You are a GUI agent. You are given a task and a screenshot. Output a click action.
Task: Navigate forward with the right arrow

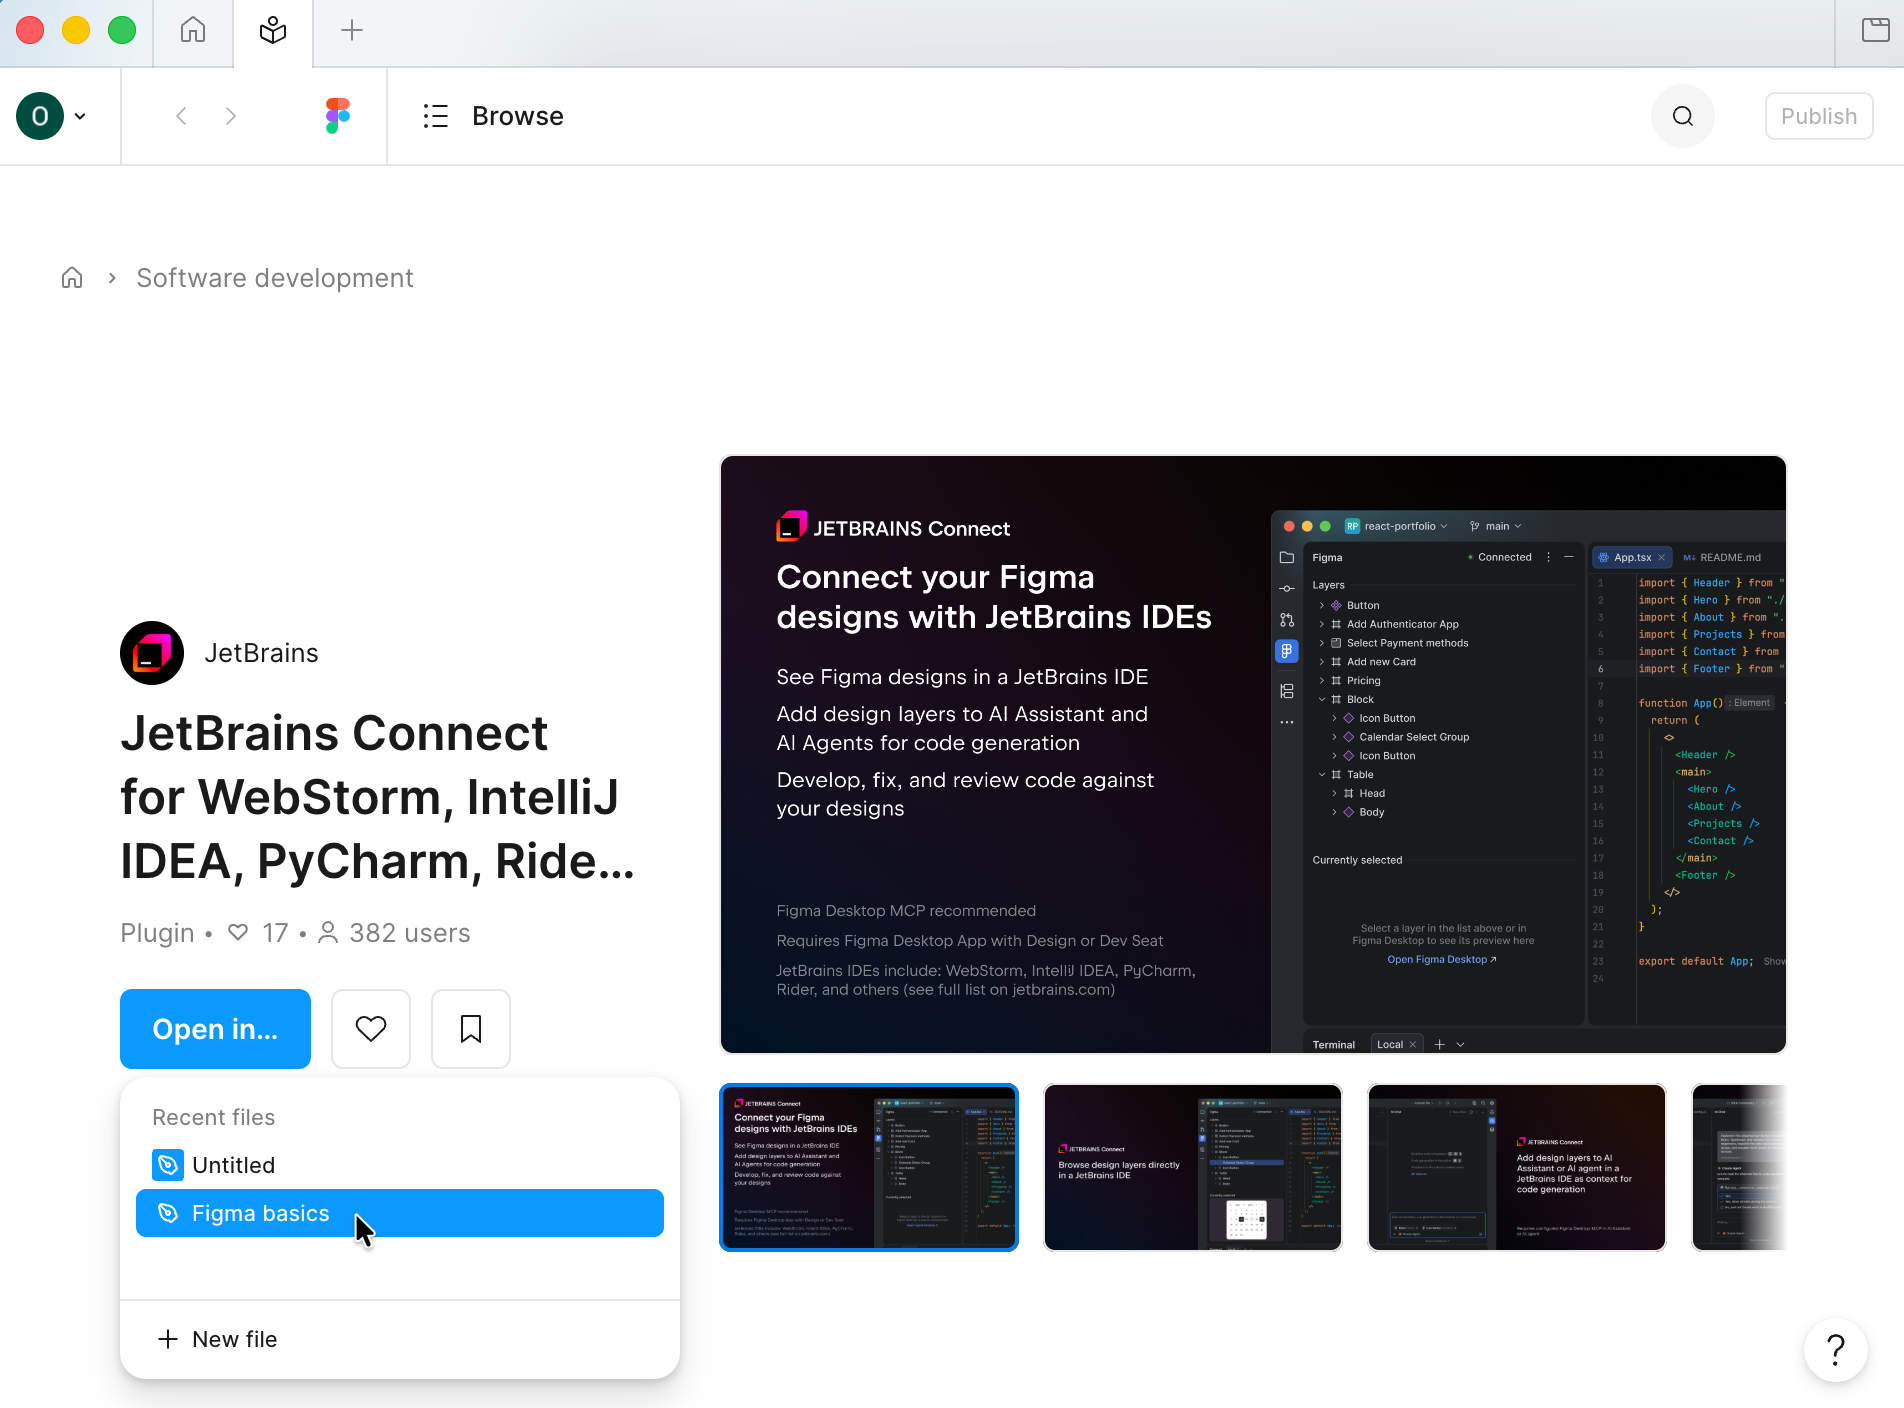point(231,116)
